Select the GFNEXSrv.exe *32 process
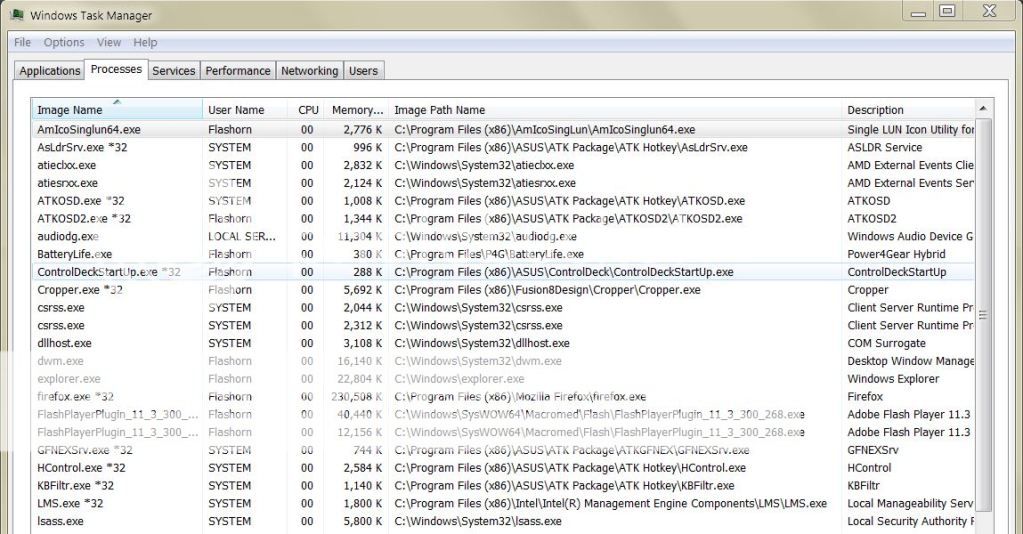Image resolution: width=1023 pixels, height=534 pixels. click(x=502, y=450)
